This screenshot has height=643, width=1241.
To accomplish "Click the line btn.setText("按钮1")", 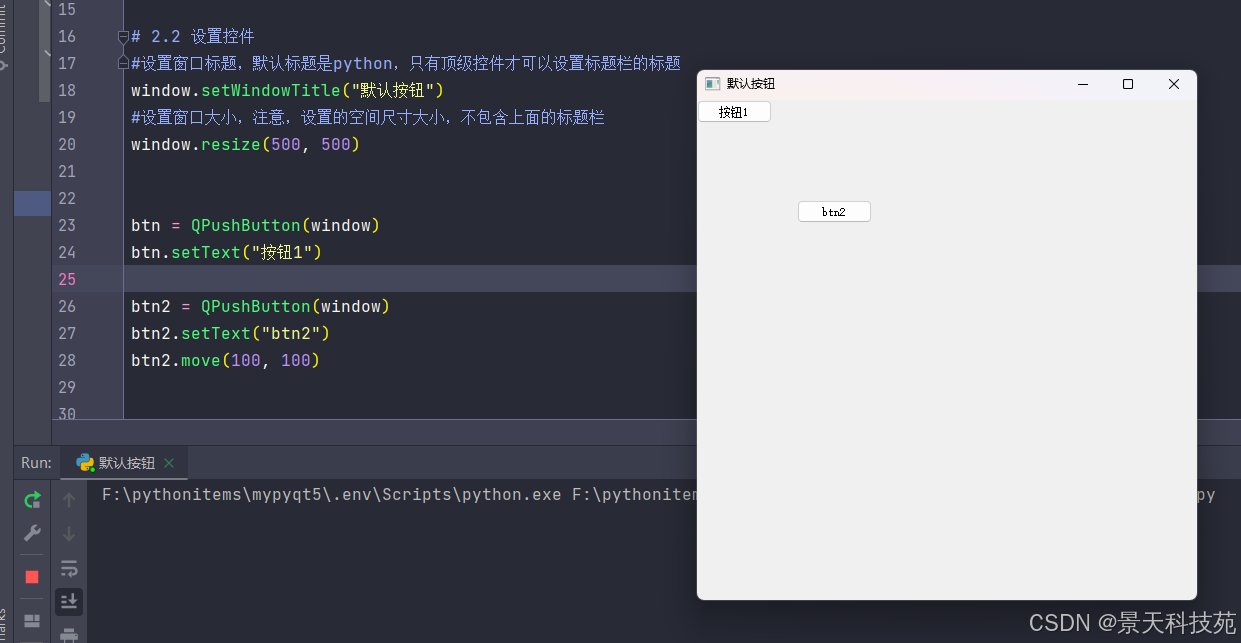I will (227, 252).
